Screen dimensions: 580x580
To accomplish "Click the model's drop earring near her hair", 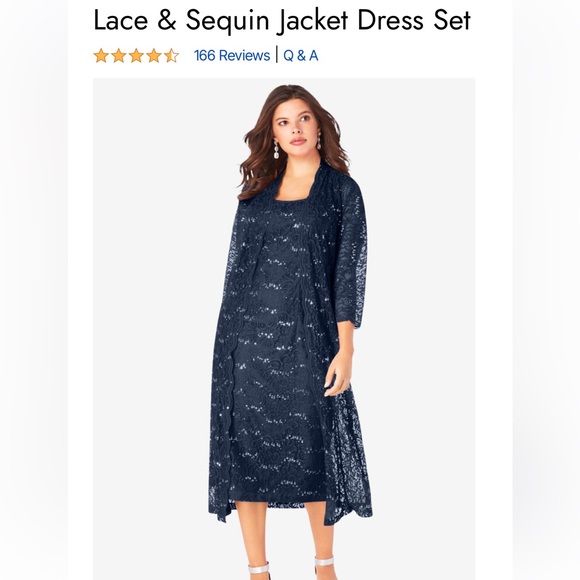I will point(276,150).
